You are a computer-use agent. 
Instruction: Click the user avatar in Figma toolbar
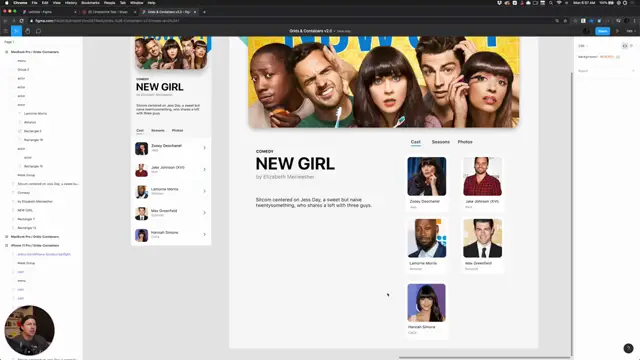pos(587,31)
